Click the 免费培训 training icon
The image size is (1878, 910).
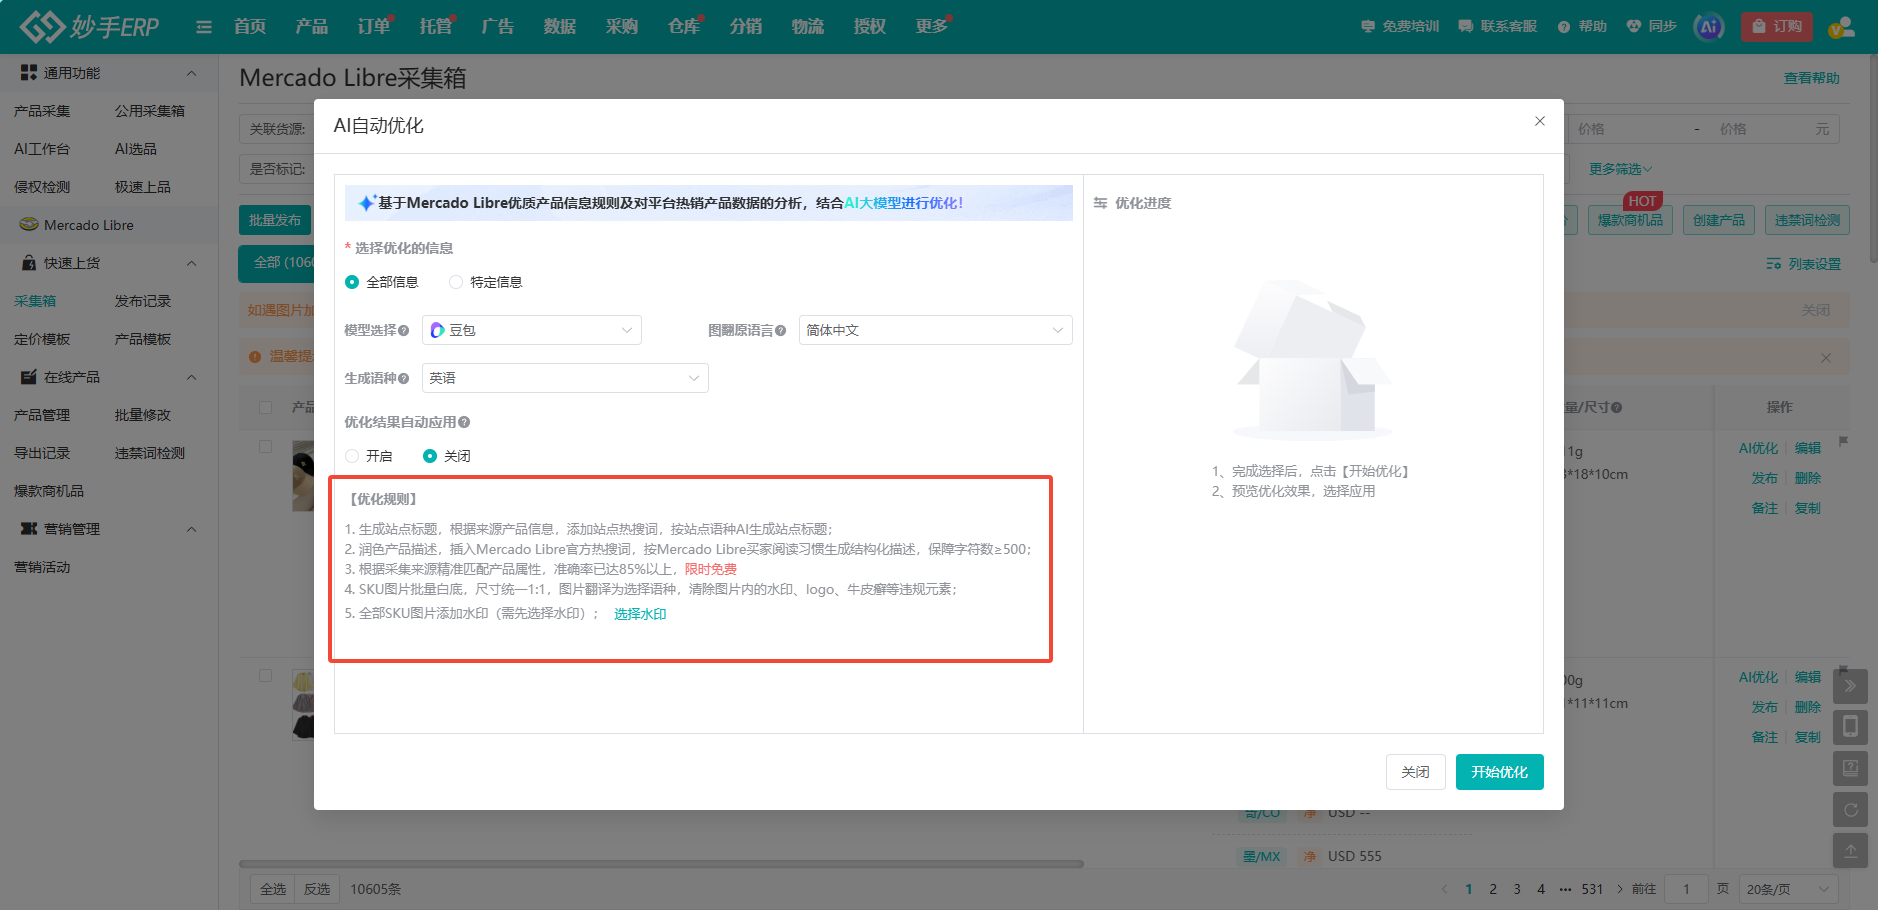point(1368,27)
